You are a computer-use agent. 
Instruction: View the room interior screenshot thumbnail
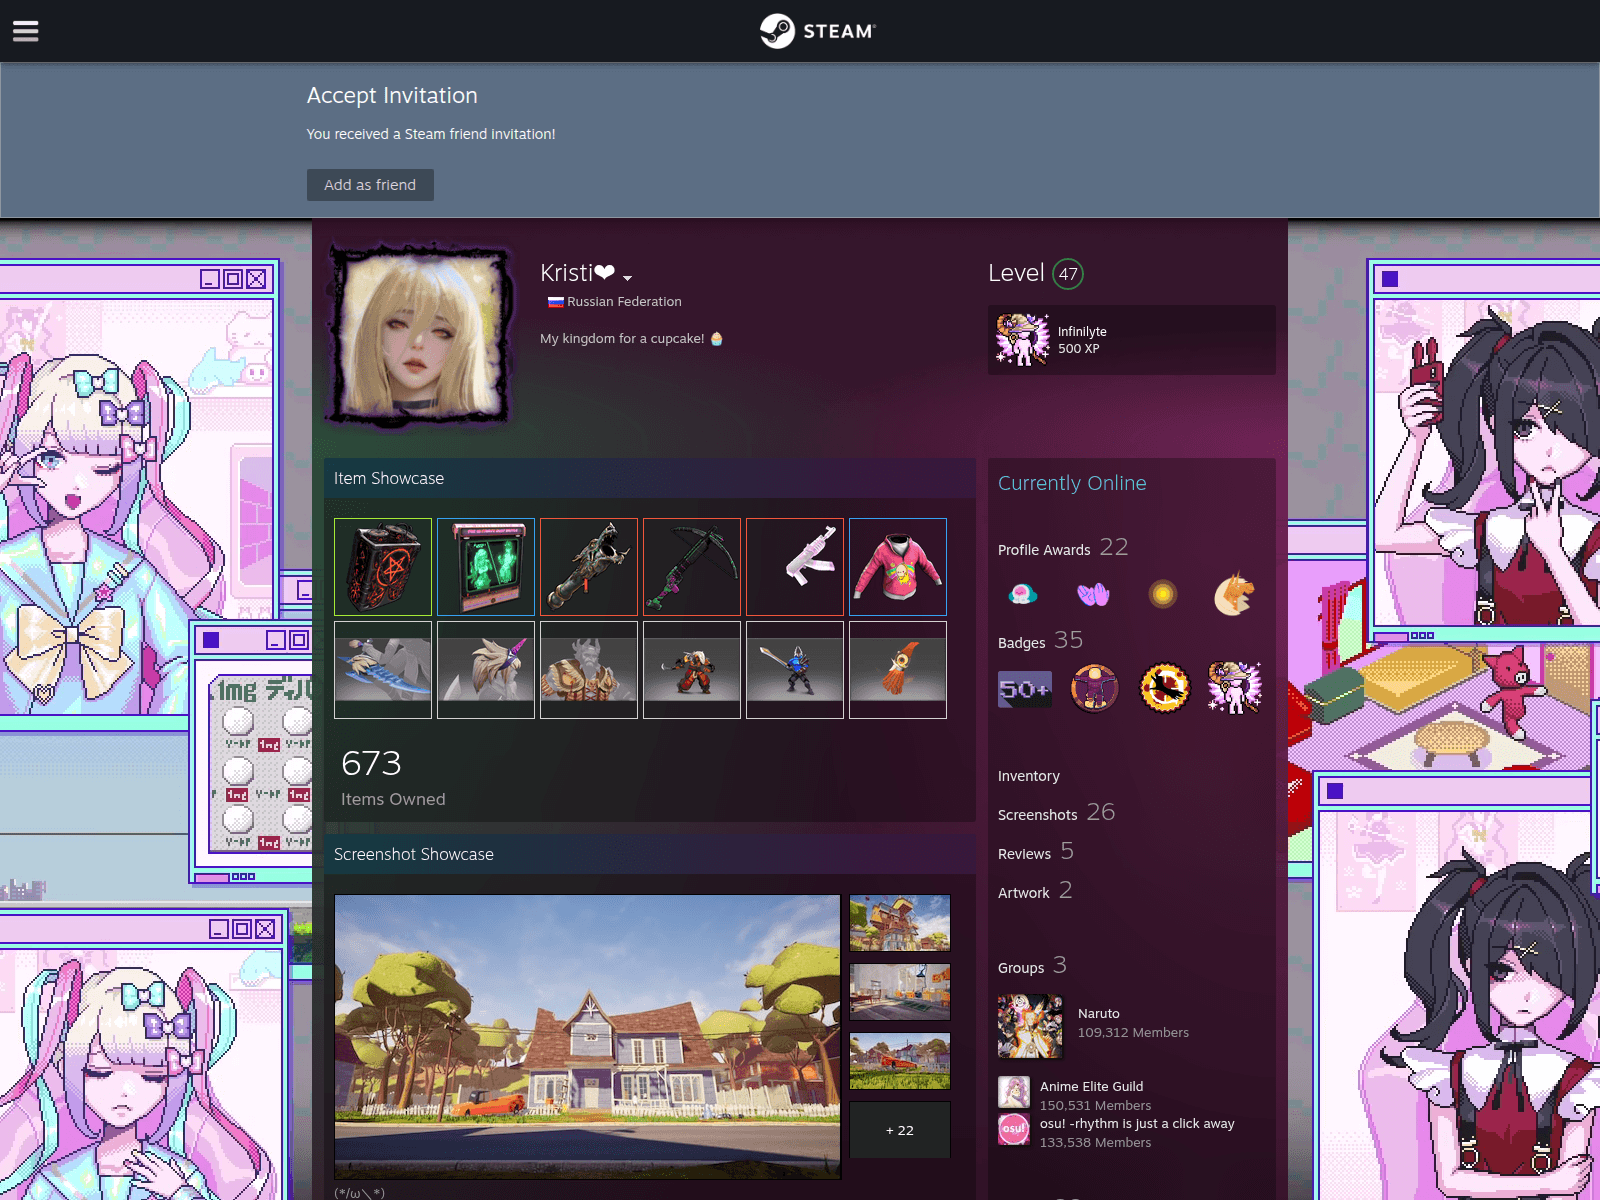pos(900,991)
